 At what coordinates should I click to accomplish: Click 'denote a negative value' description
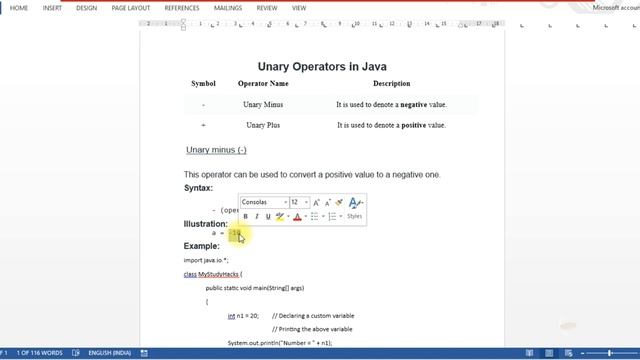pos(391,104)
